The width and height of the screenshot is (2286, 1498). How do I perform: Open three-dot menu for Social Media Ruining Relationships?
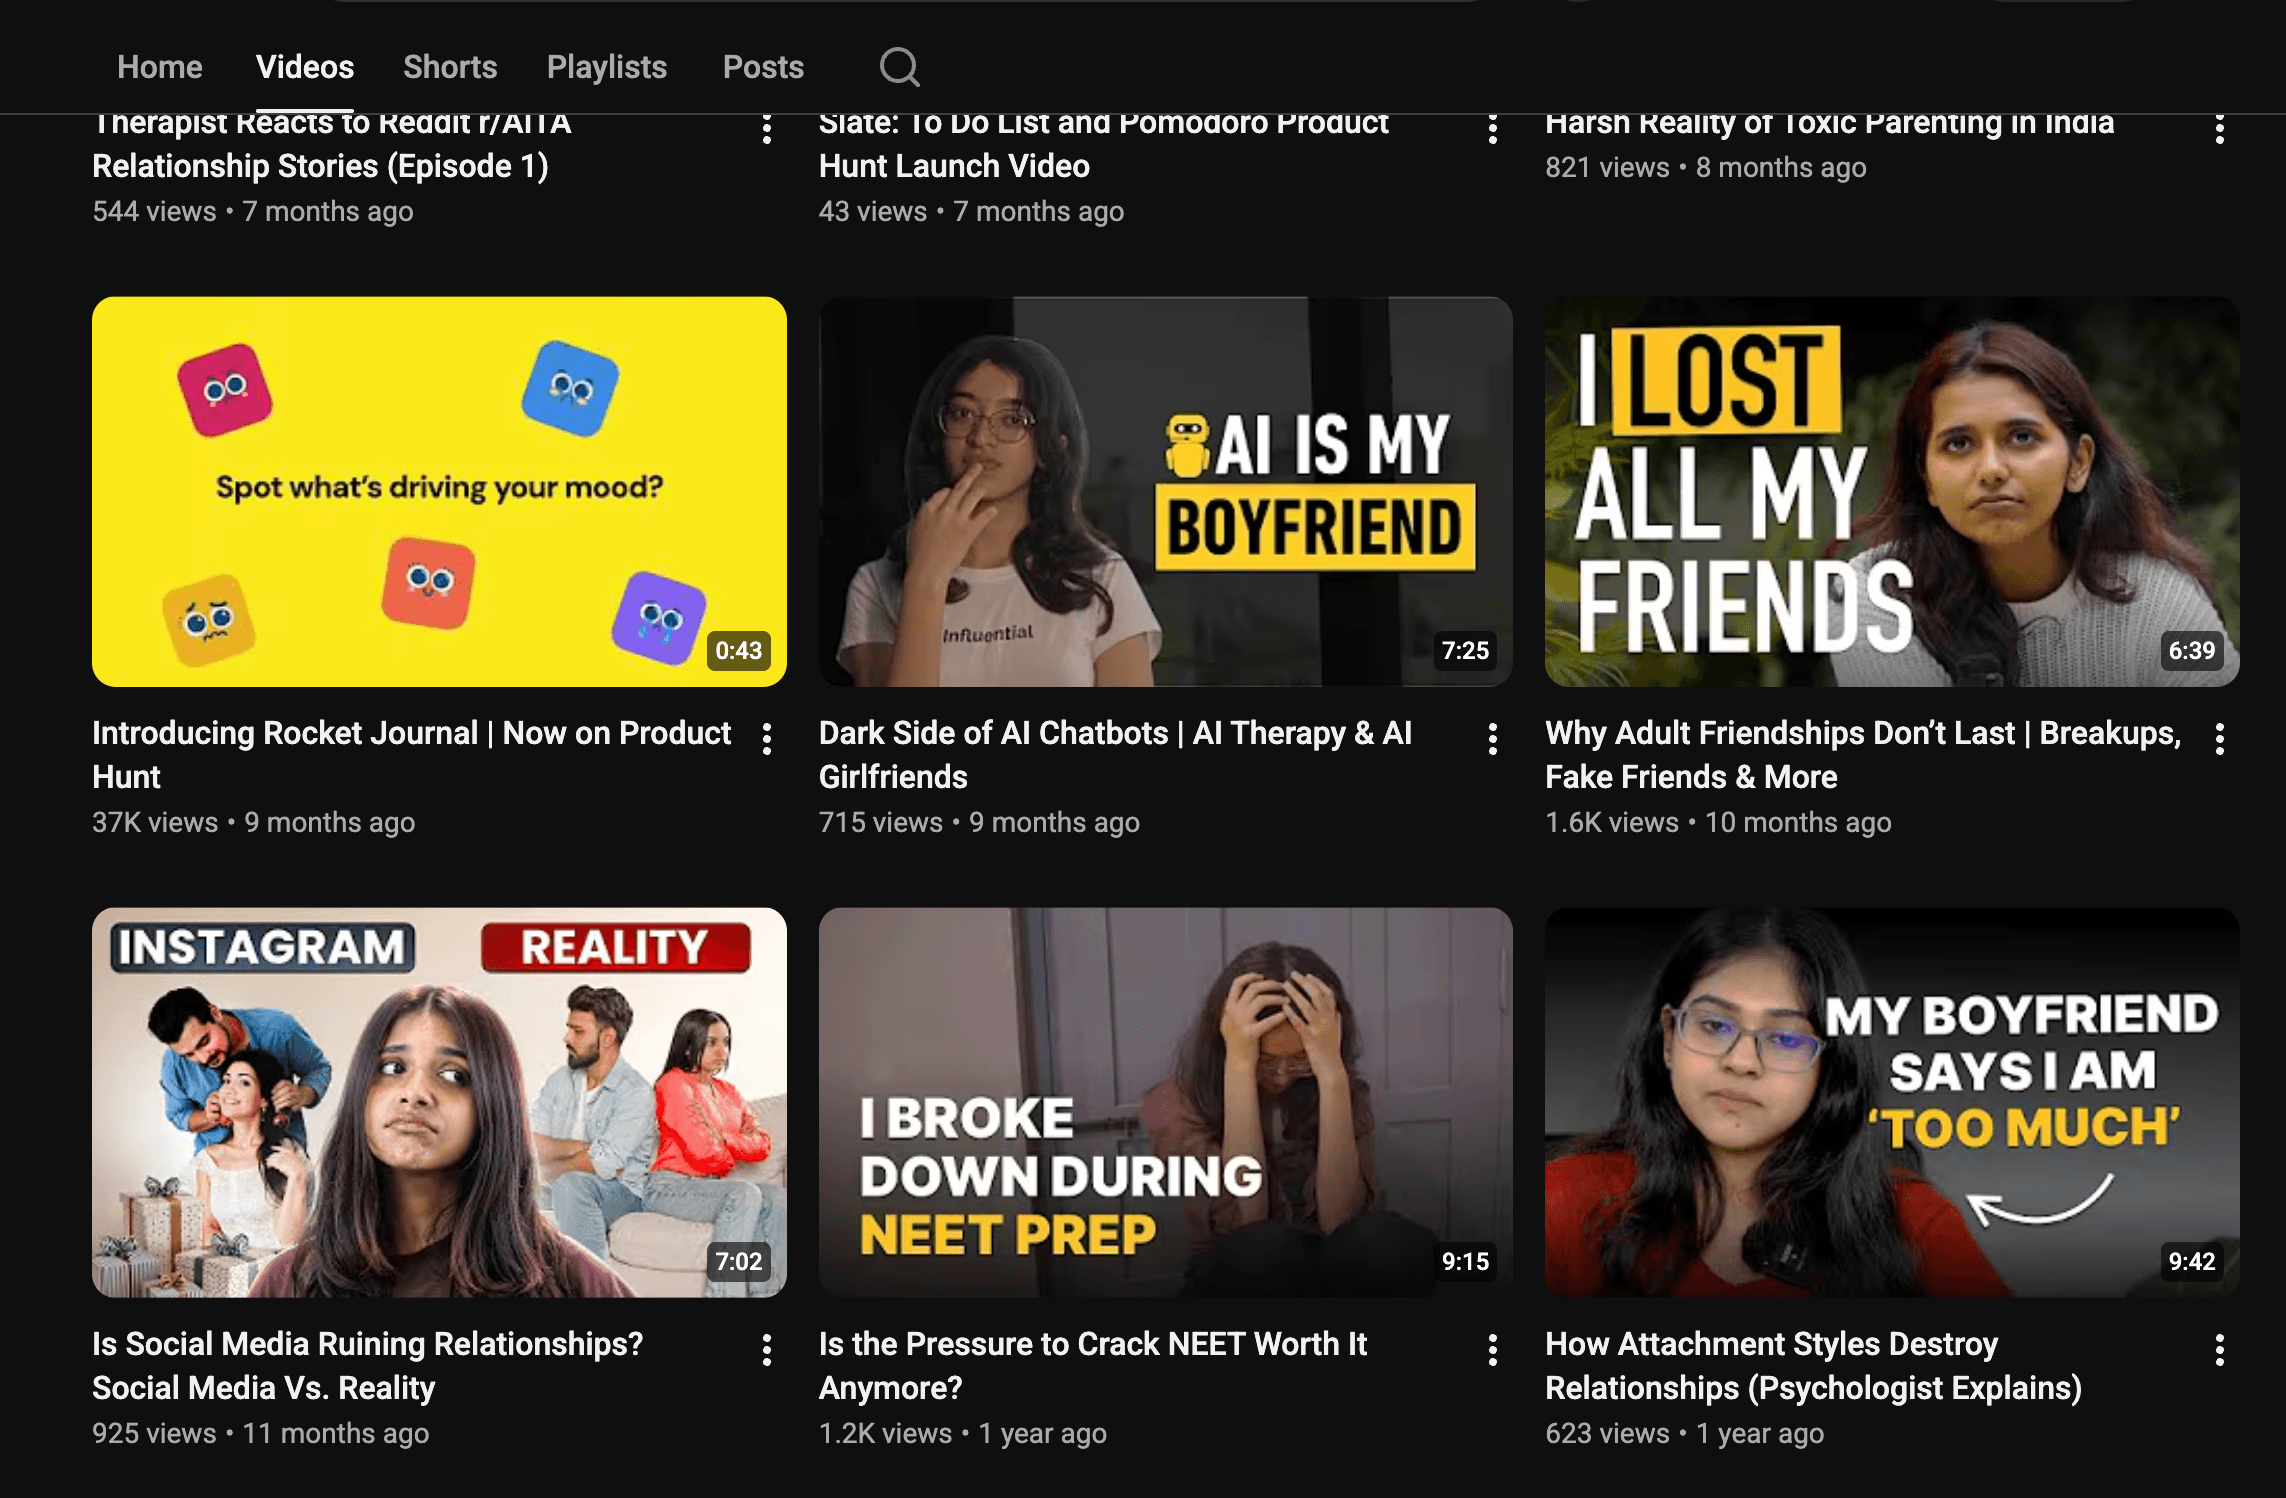pyautogui.click(x=767, y=1350)
